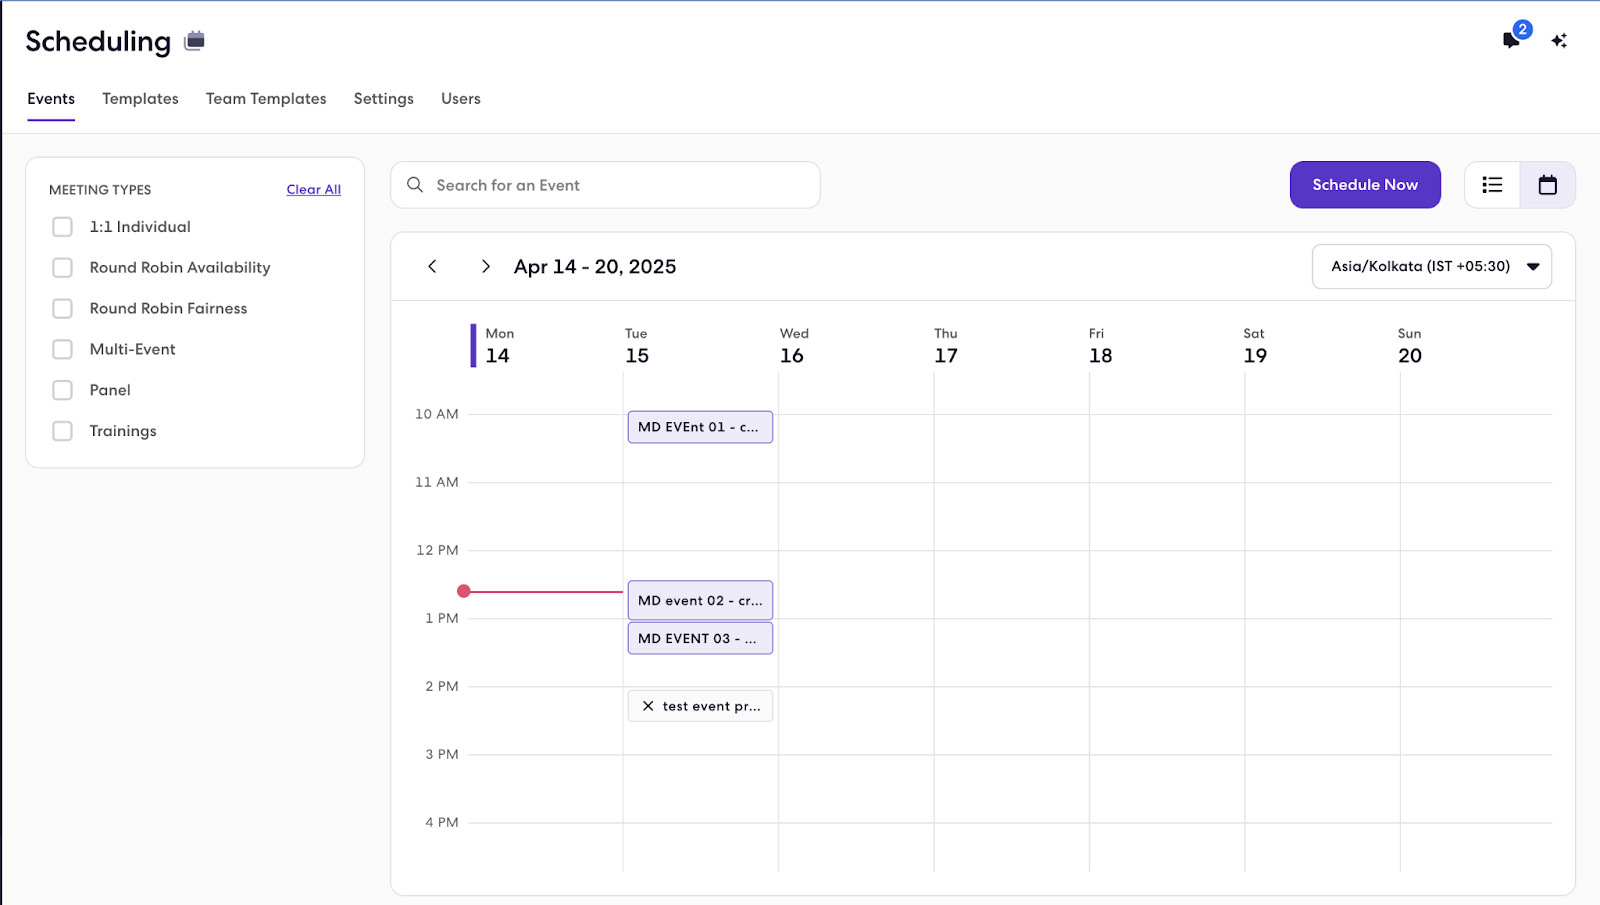Click the calendar icon beside Scheduling title
Screen dimensions: 1600x905
tap(193, 41)
